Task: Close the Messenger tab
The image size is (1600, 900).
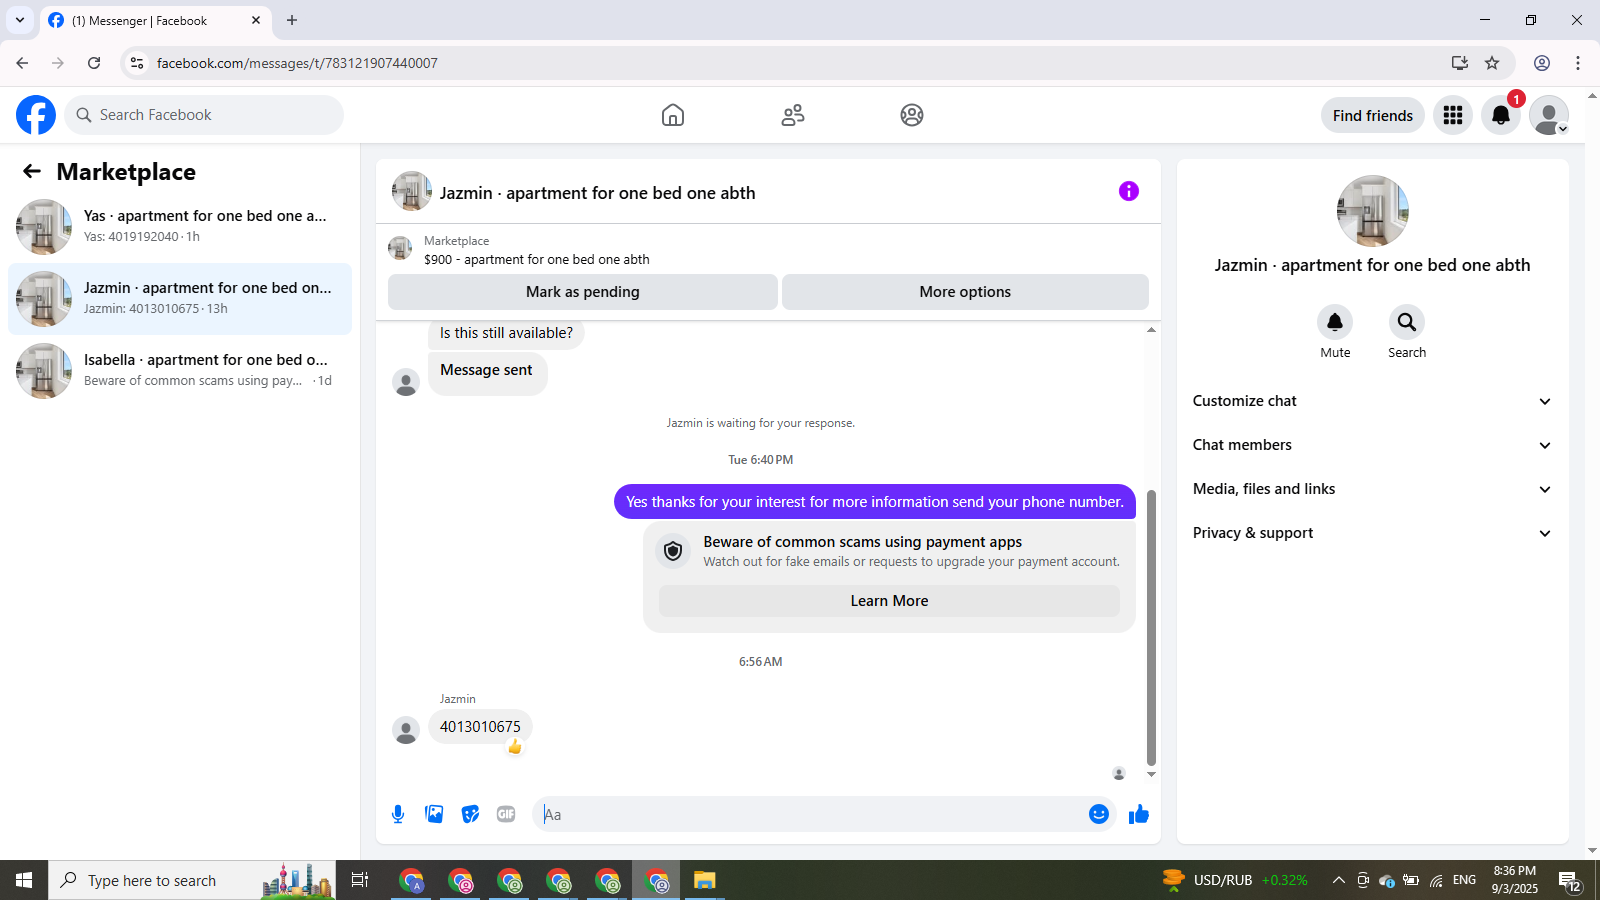Action: [256, 20]
